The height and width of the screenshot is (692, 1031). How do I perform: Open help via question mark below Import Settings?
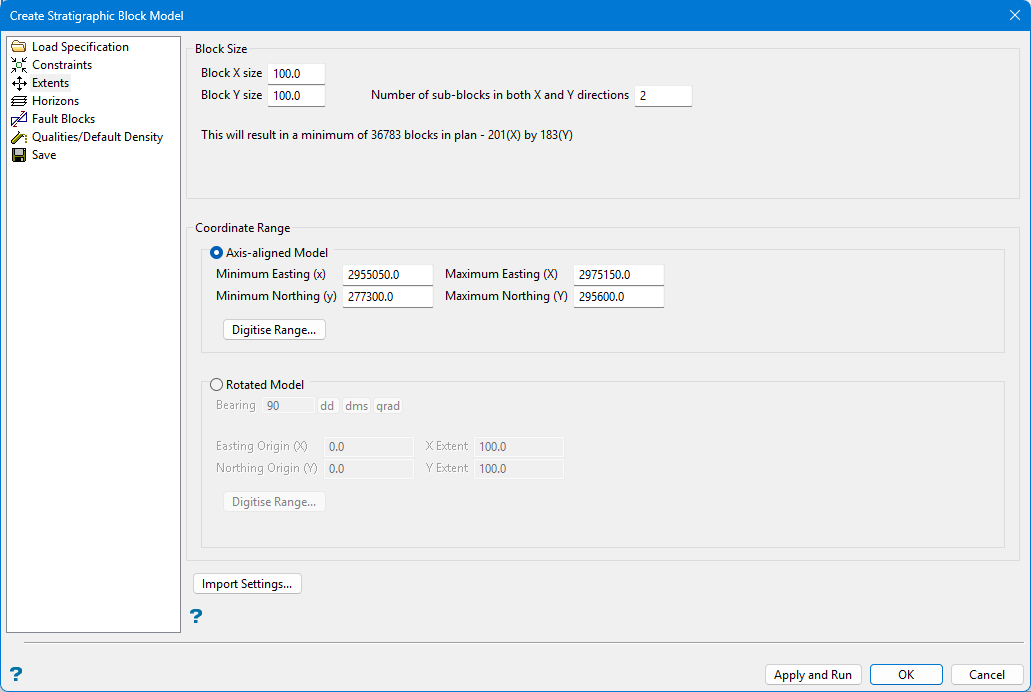point(196,616)
